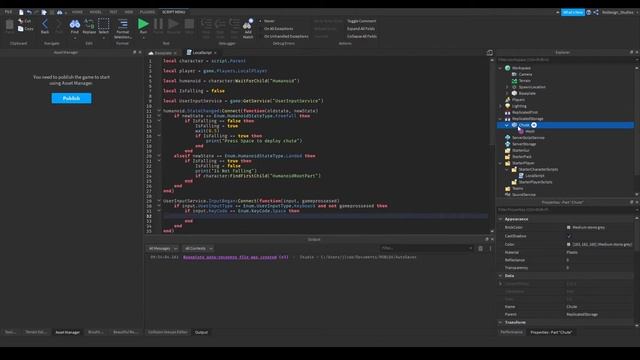Image resolution: width=640 pixels, height=360 pixels.
Task: Select StarterPlayerScripts in Explorer
Action: pos(535,182)
